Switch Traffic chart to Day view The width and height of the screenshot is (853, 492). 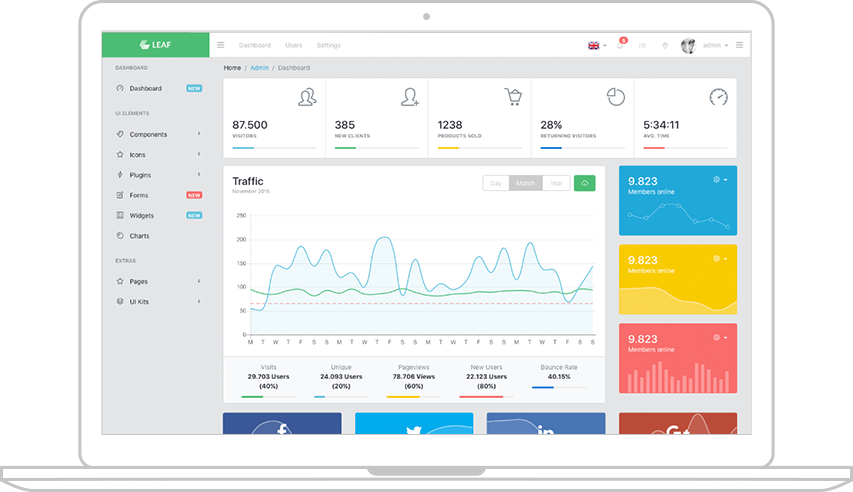coord(496,183)
